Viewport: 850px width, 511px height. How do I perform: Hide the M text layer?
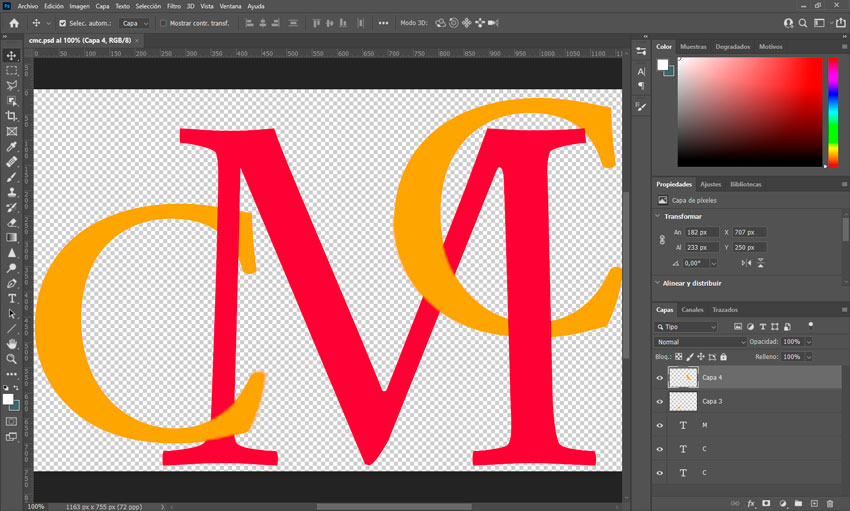(659, 425)
